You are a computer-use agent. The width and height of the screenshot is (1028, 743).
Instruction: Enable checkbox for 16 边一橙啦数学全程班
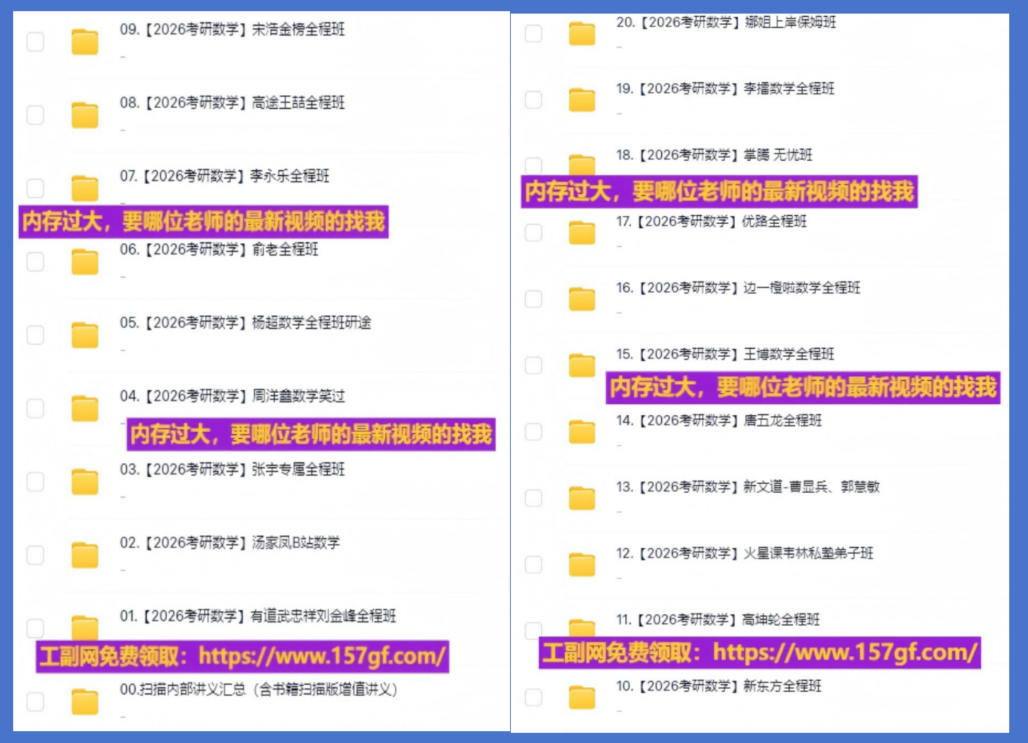[533, 299]
